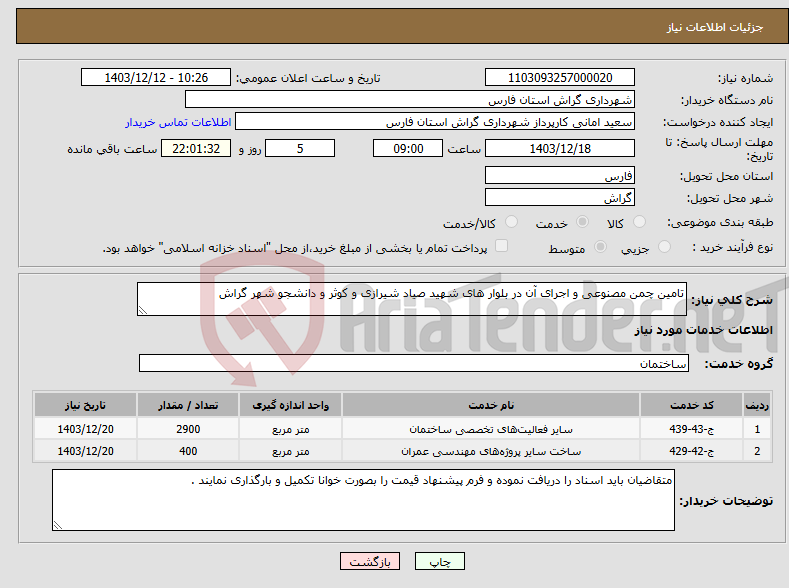Click the row number 2 cell
The image size is (789, 588).
point(757,451)
